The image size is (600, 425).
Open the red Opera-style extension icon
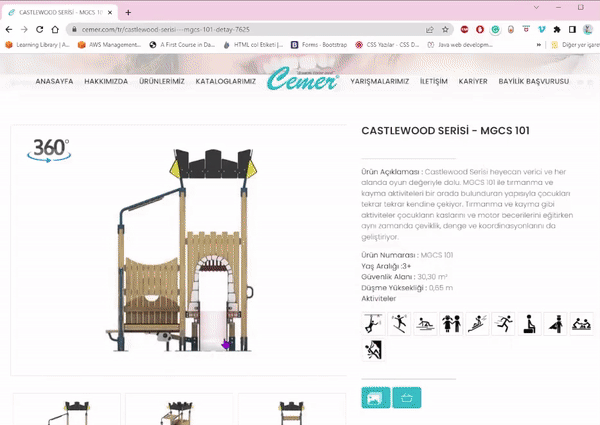pos(480,29)
